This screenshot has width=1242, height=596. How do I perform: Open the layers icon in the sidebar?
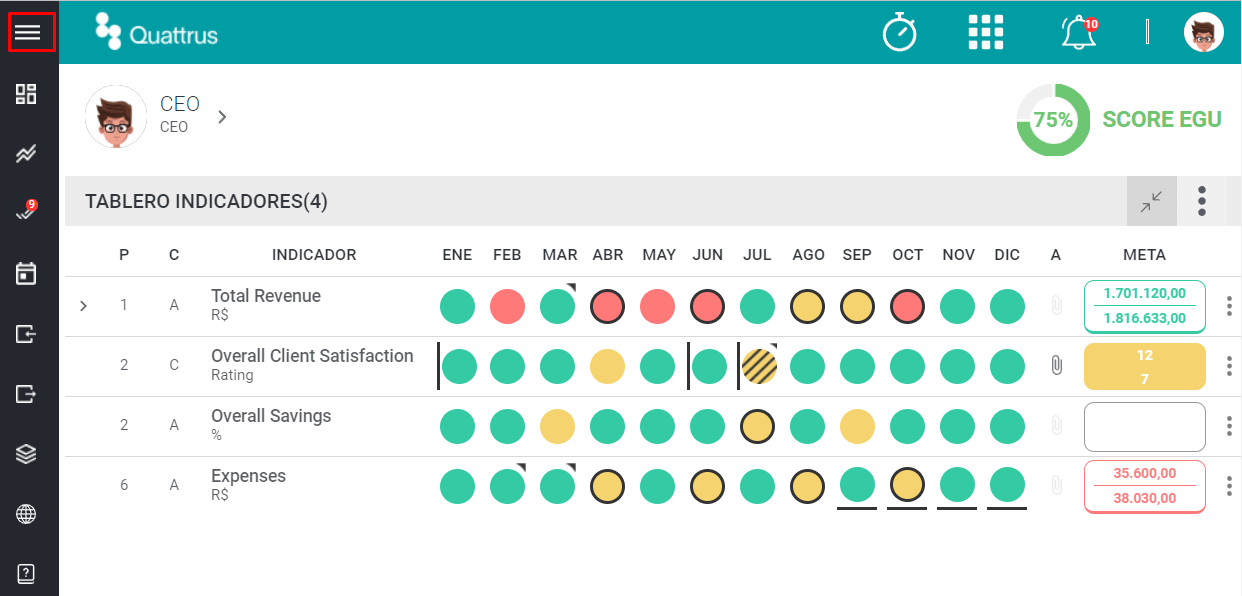[26, 454]
